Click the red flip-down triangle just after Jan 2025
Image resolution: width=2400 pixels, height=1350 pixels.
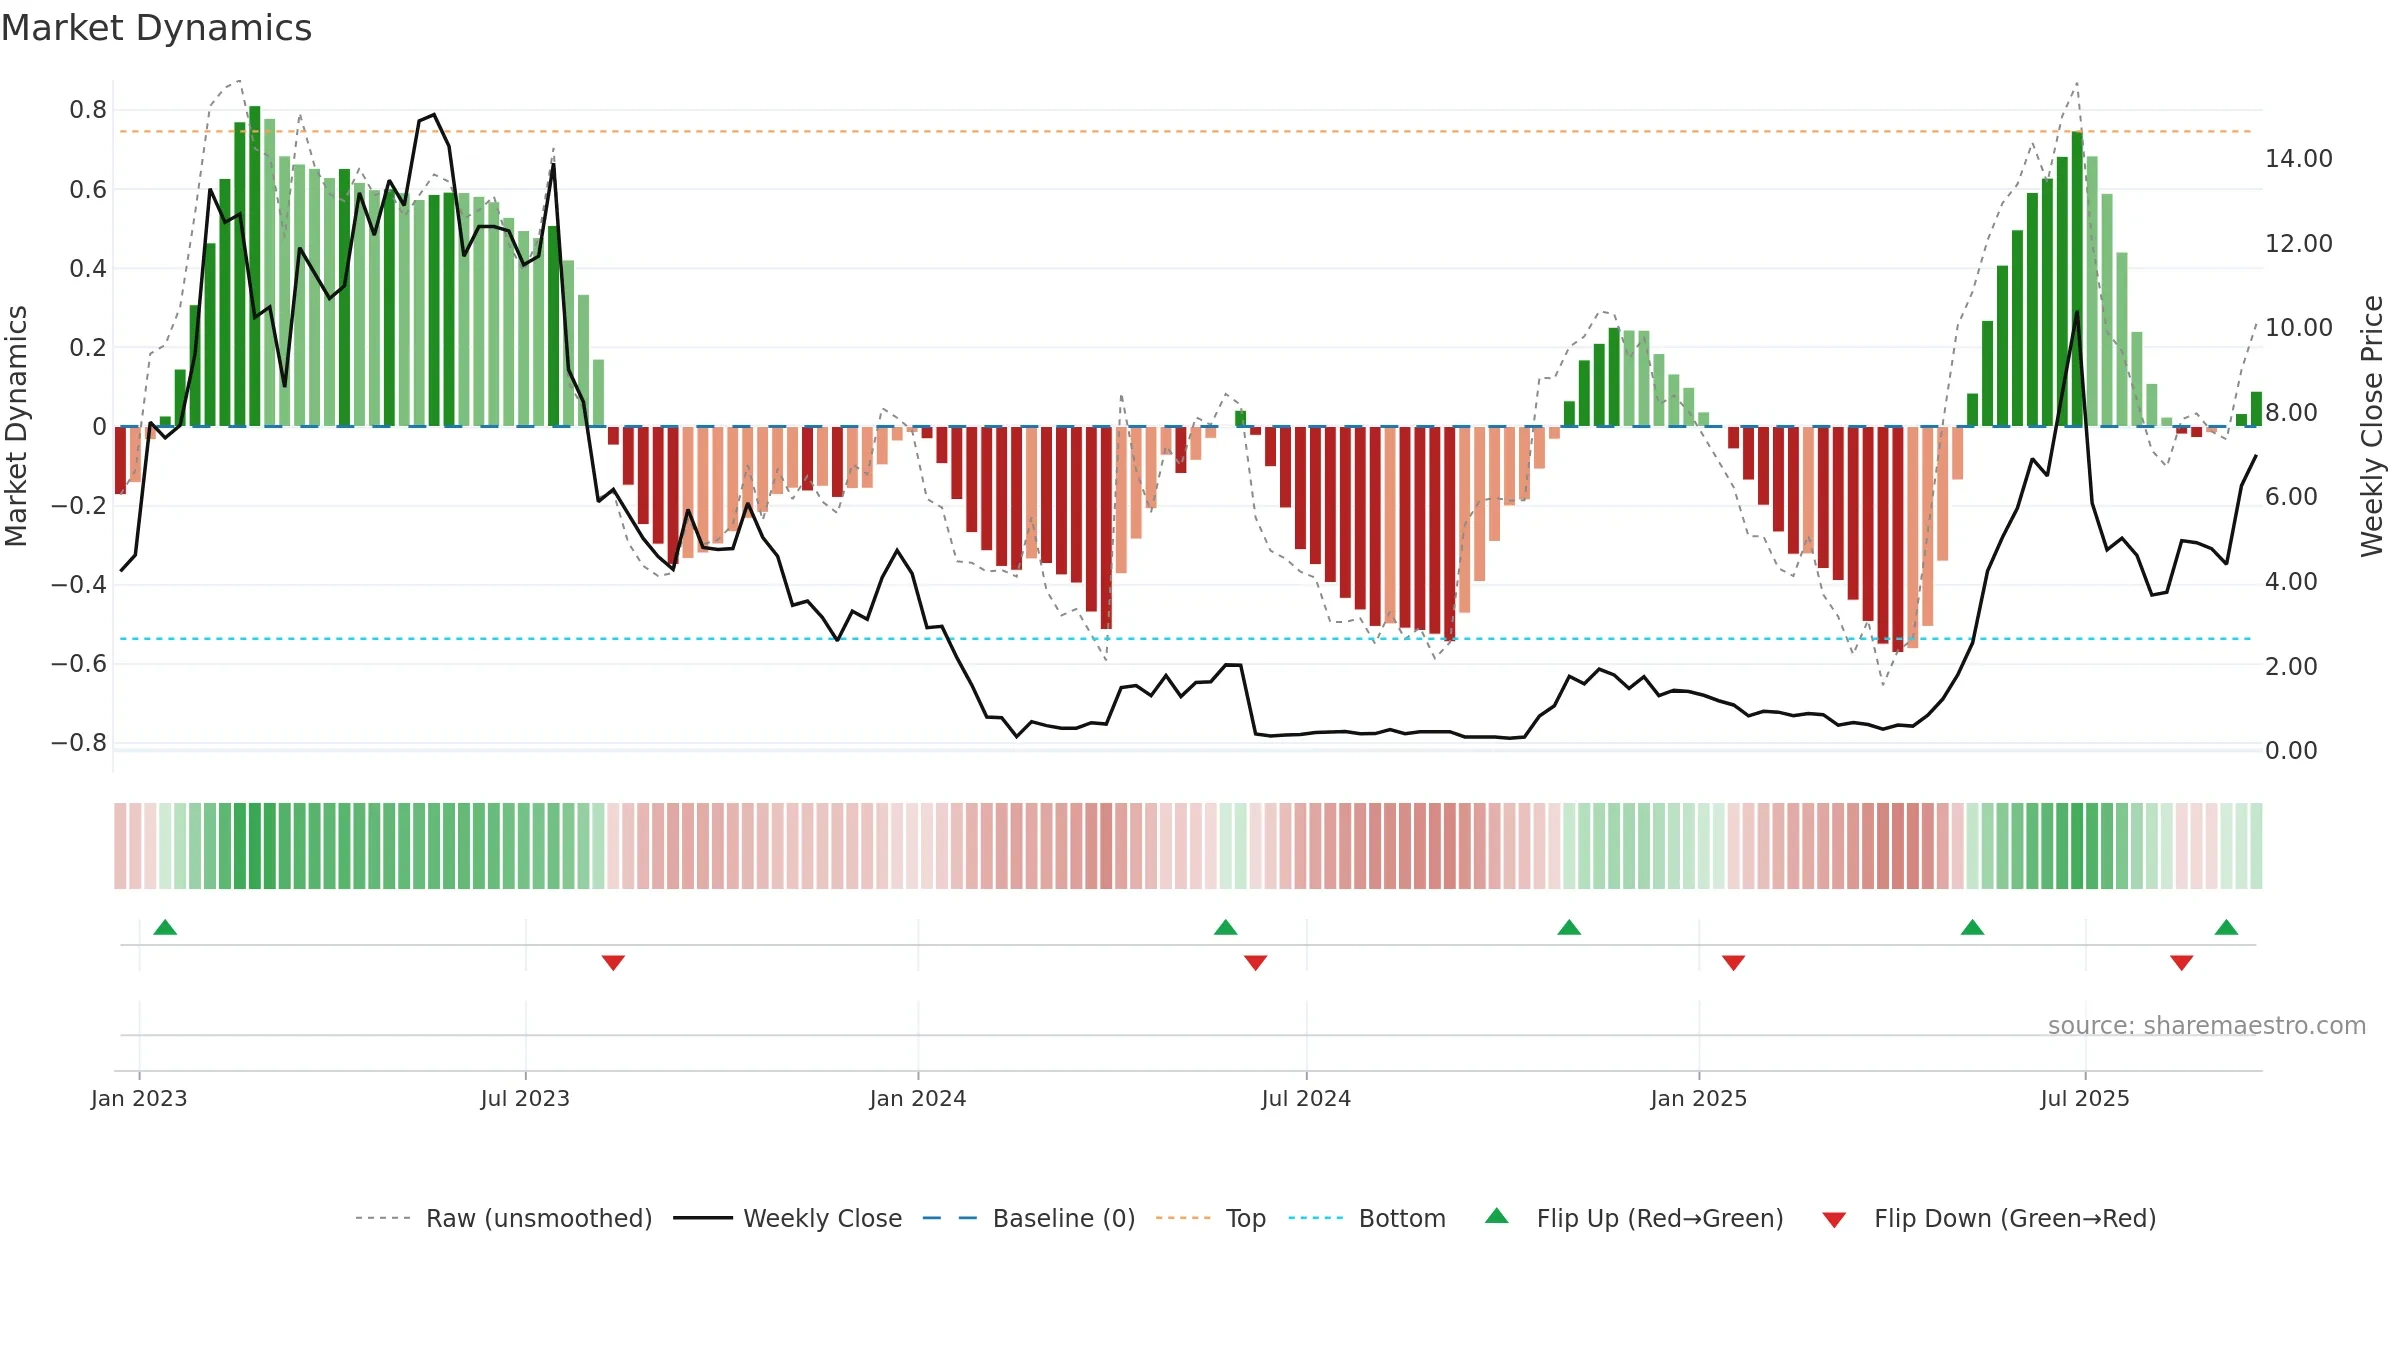(x=1733, y=963)
